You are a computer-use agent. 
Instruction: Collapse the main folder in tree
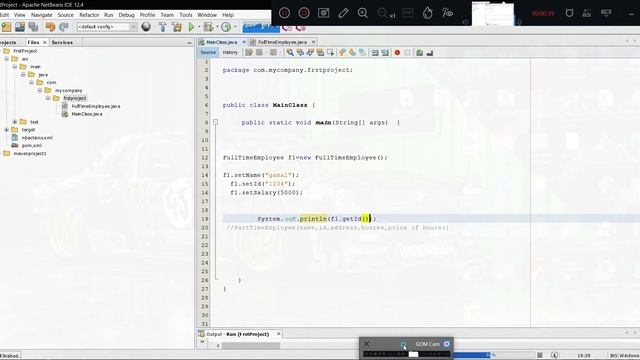click(15, 67)
